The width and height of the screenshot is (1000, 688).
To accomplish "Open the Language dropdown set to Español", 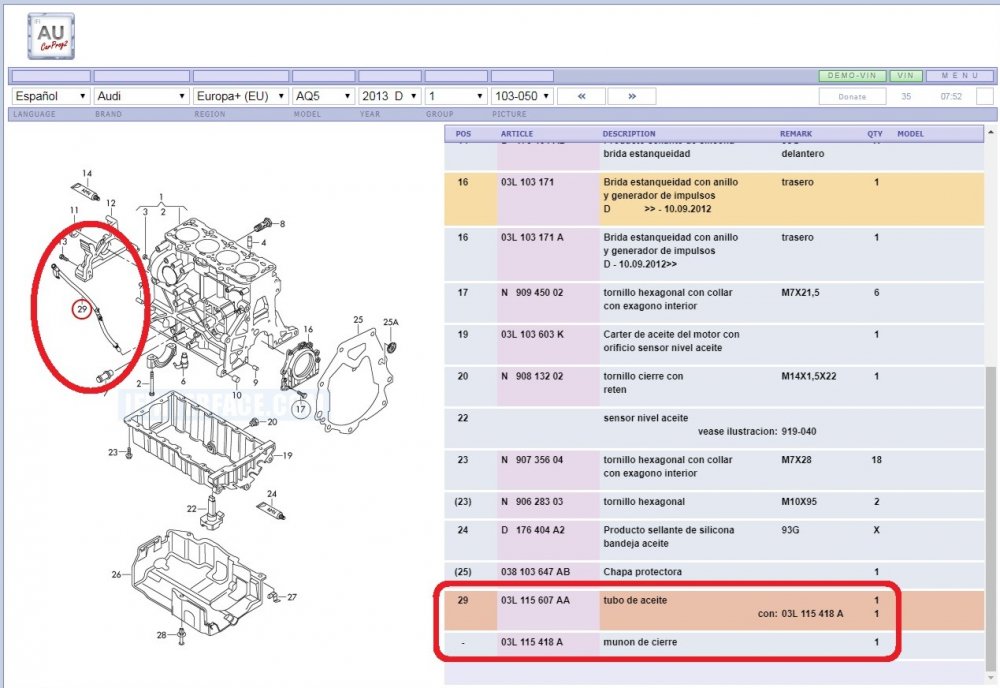I will point(50,96).
